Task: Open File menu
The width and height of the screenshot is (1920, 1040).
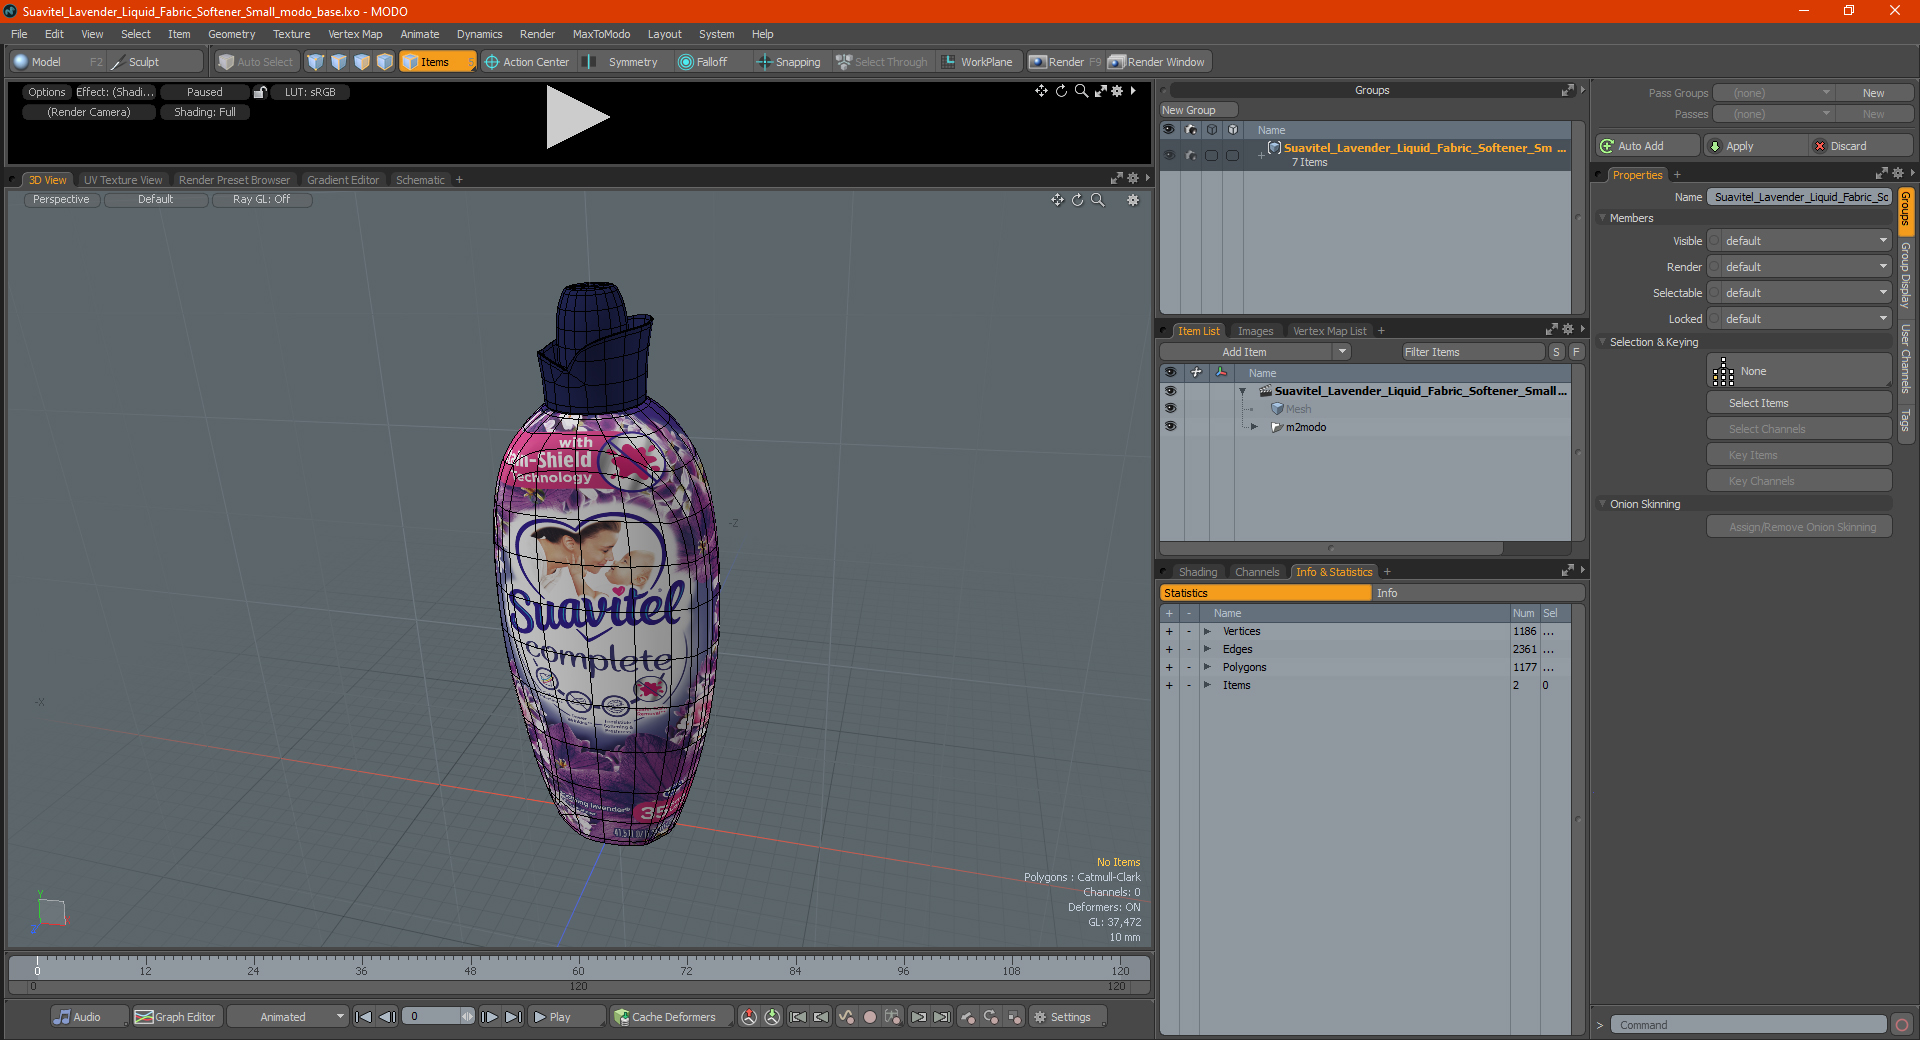Action: (19, 34)
